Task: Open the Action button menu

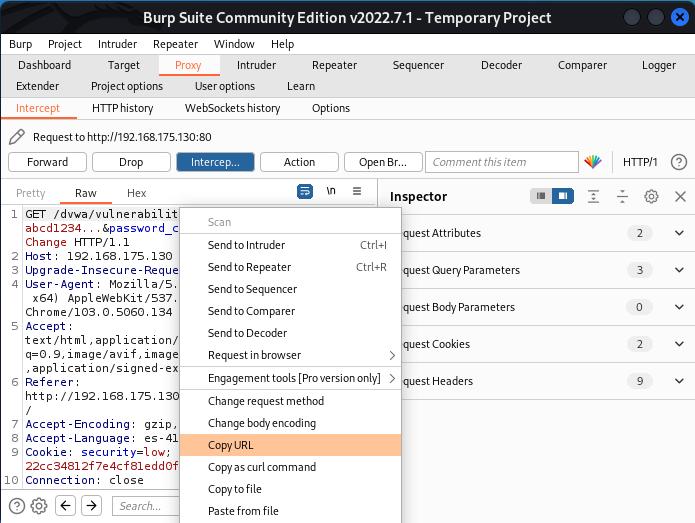Action: [299, 162]
